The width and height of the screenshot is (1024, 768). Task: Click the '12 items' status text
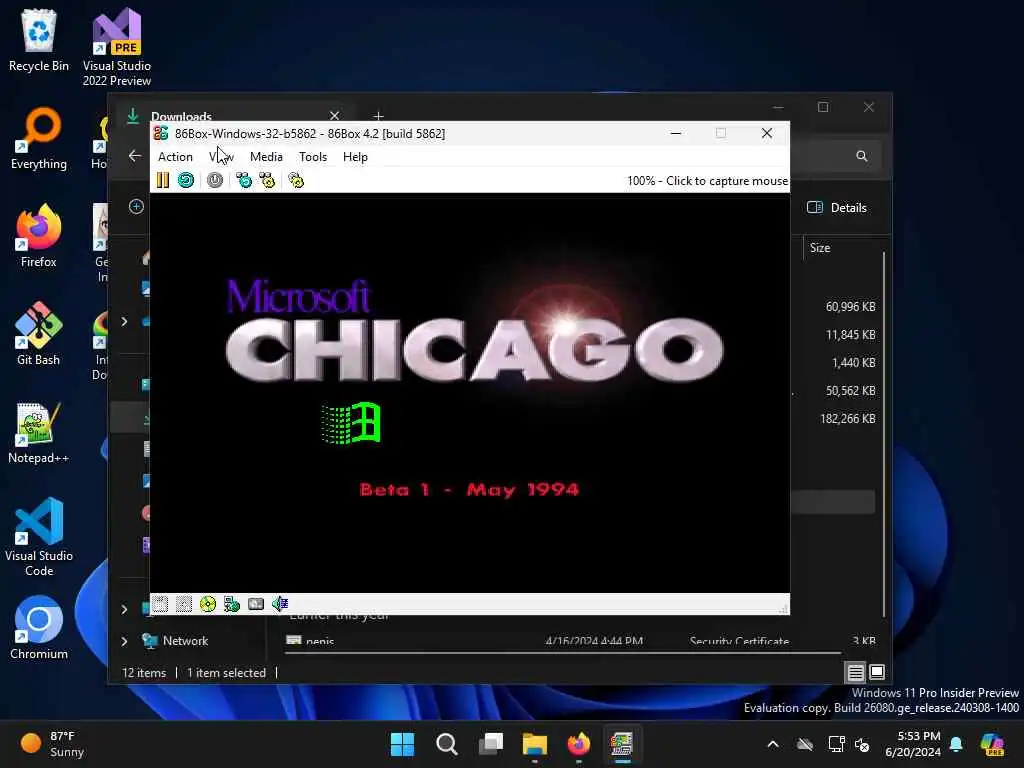pyautogui.click(x=144, y=673)
